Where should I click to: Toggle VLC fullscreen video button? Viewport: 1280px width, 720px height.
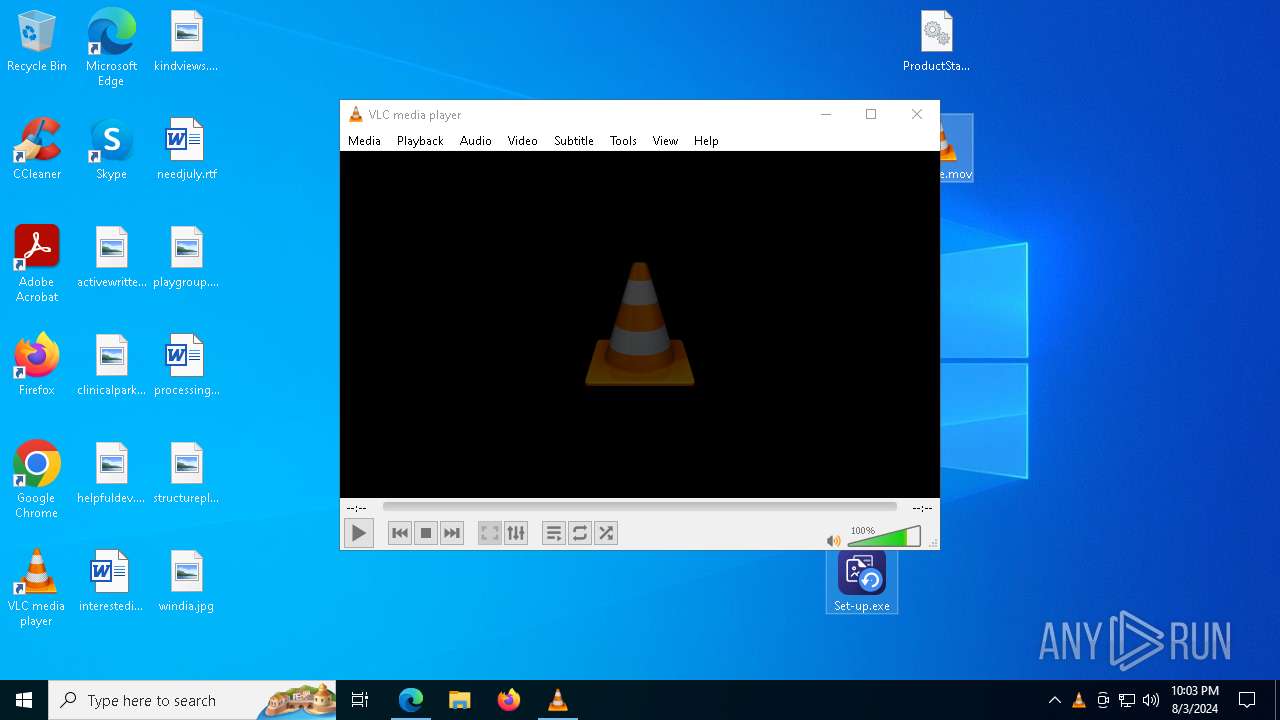click(489, 533)
